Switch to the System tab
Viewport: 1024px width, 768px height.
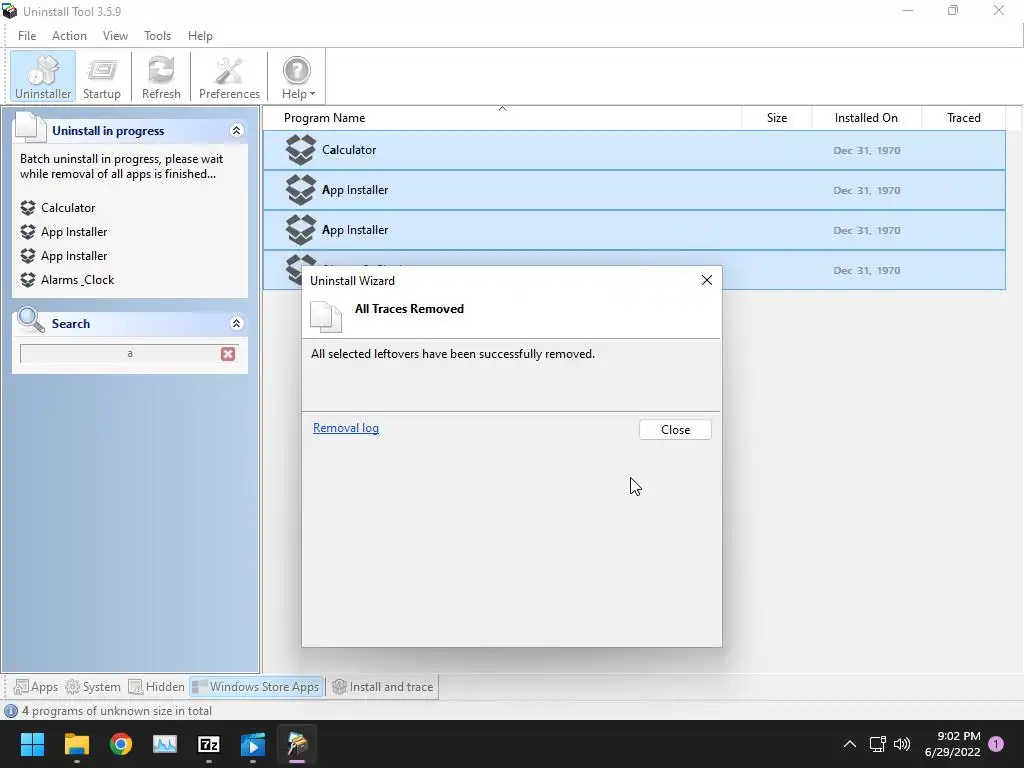(93, 687)
